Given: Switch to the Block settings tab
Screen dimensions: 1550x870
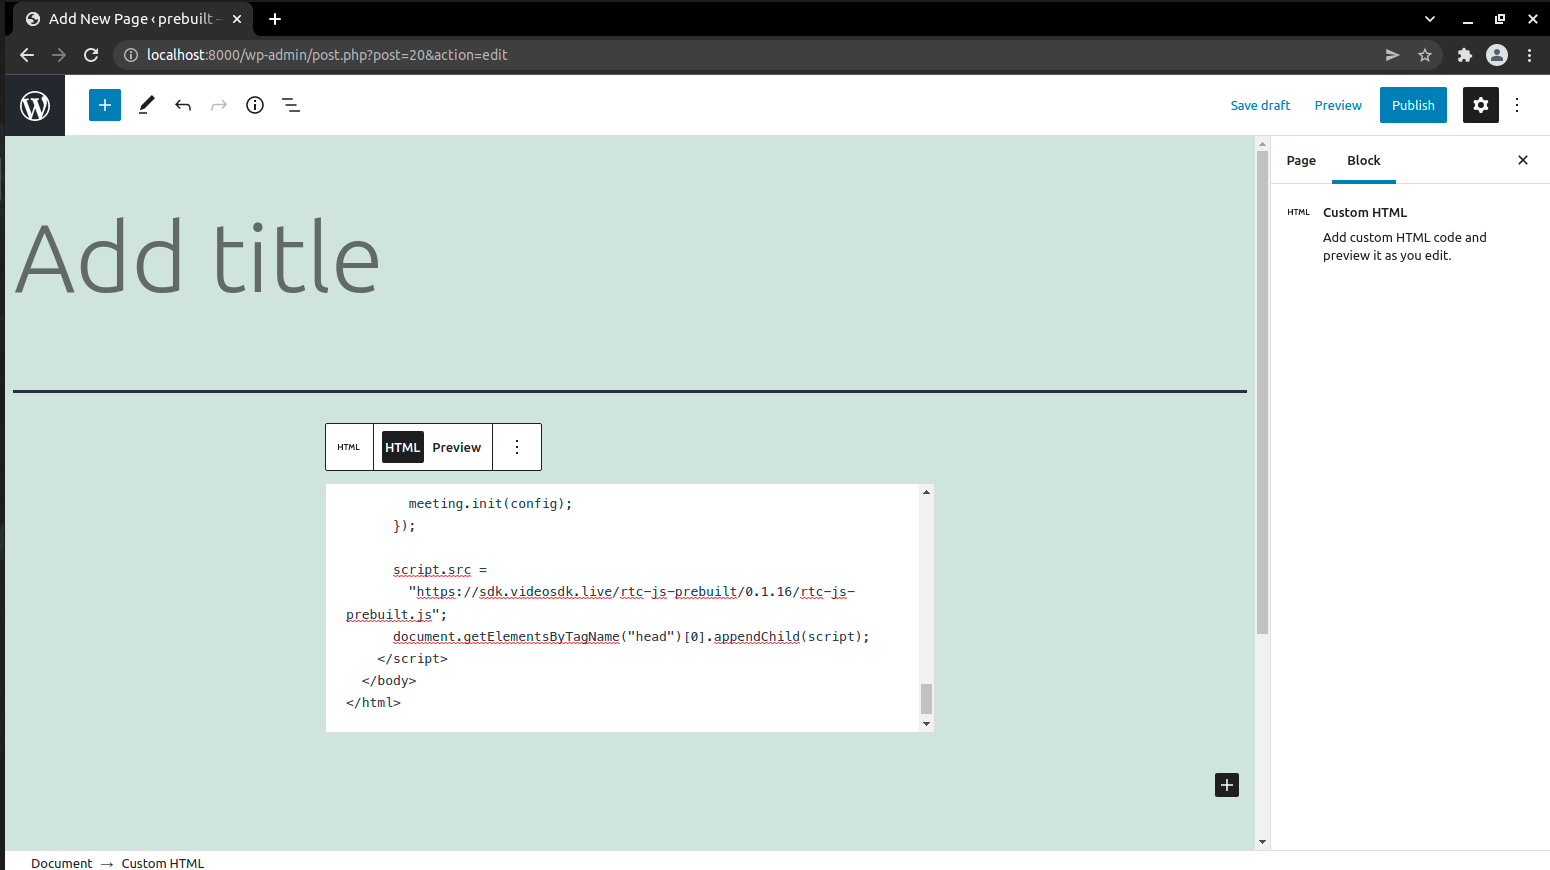Looking at the screenshot, I should (x=1364, y=160).
